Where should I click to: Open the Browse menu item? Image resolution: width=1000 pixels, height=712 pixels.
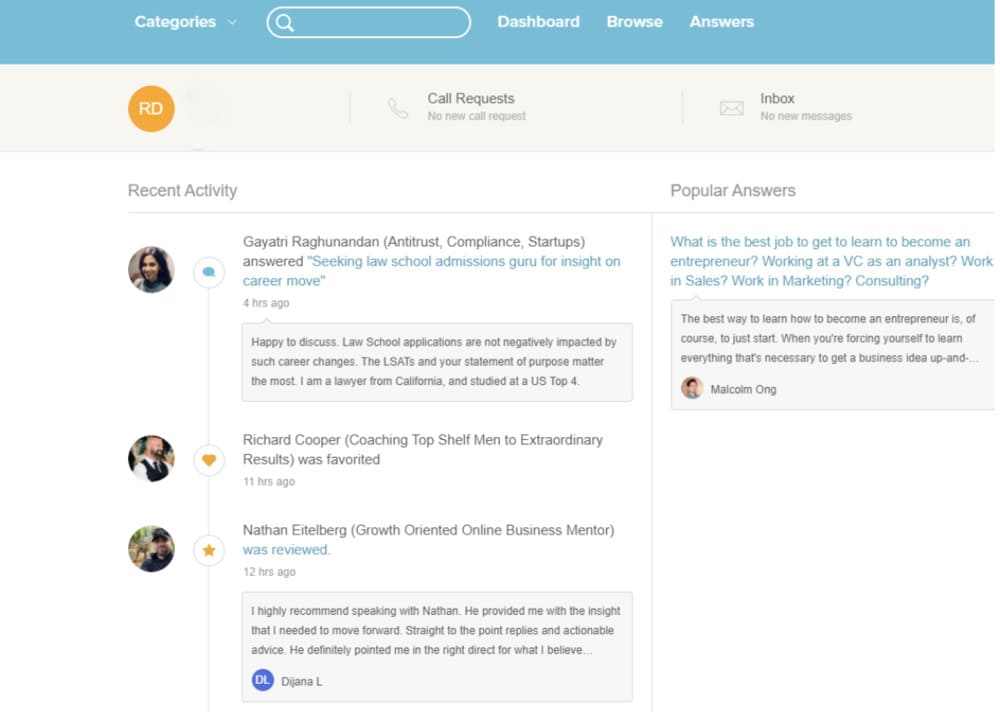pyautogui.click(x=635, y=22)
